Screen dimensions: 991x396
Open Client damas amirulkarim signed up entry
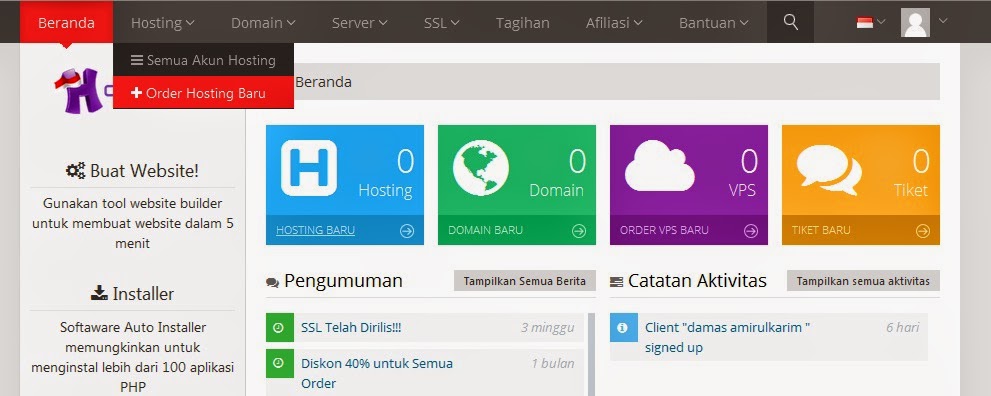(x=727, y=337)
